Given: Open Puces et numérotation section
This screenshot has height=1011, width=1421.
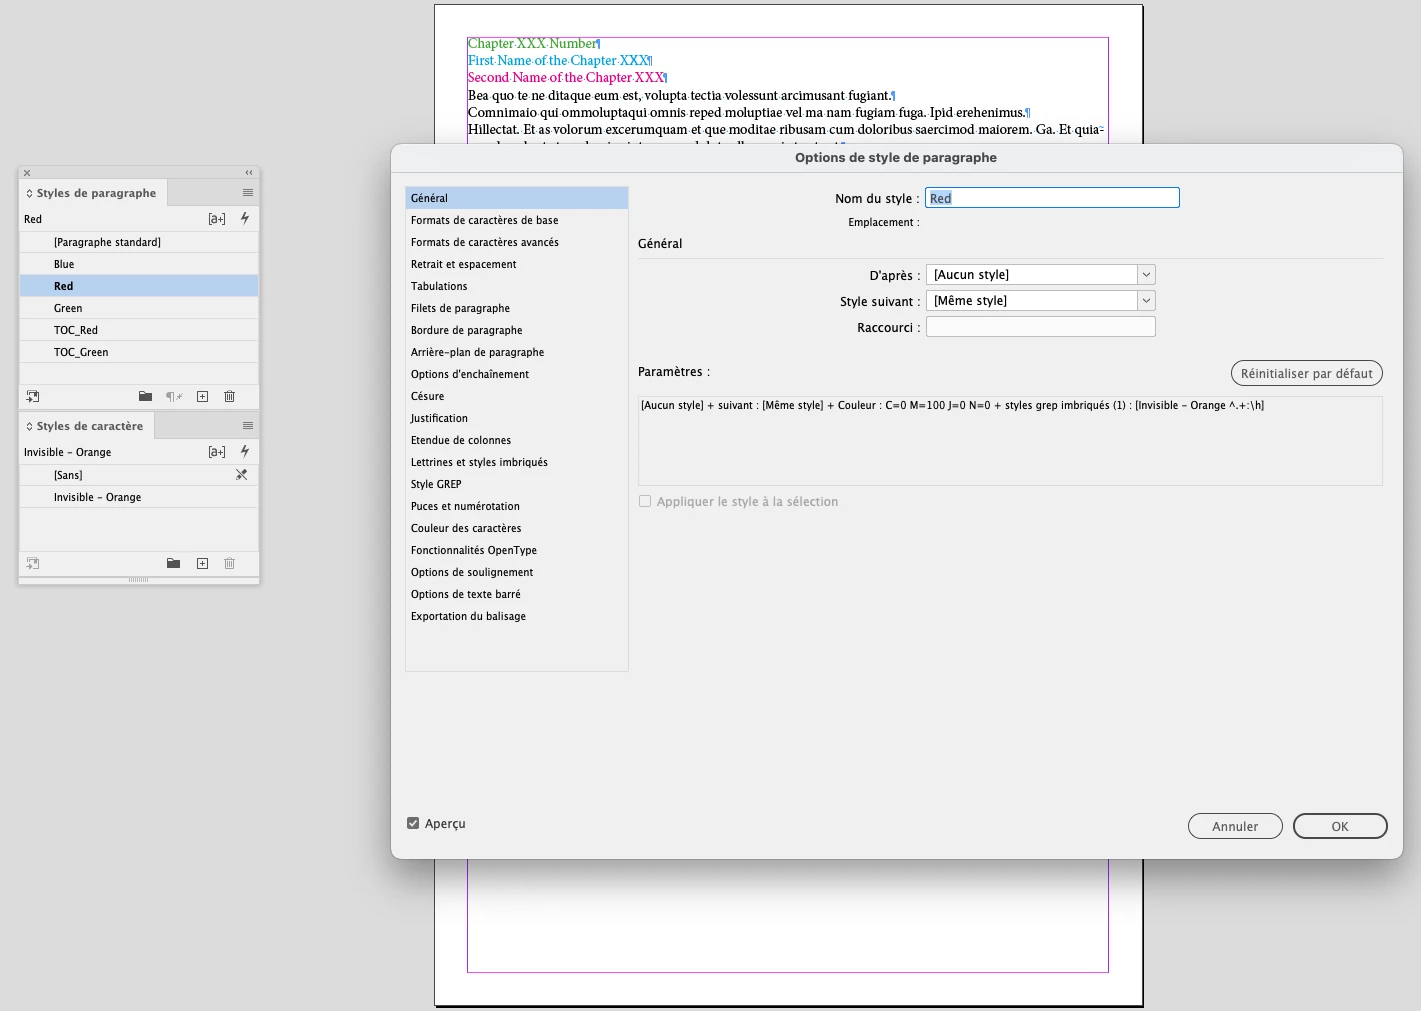Looking at the screenshot, I should pos(517,506).
